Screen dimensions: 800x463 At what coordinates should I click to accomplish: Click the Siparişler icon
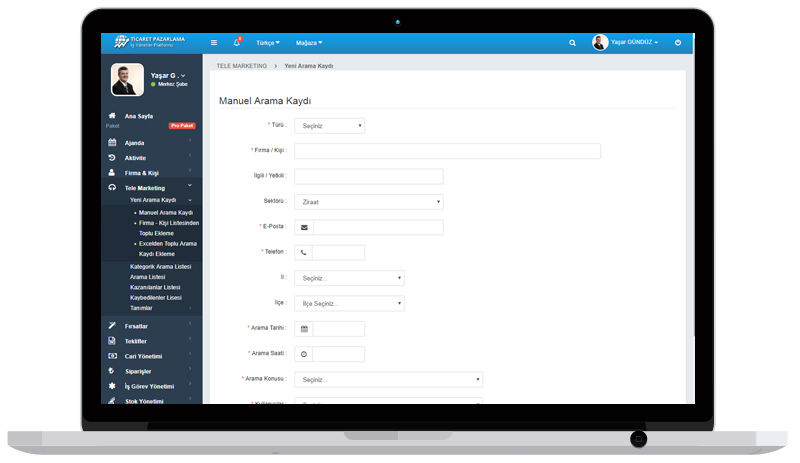112,371
